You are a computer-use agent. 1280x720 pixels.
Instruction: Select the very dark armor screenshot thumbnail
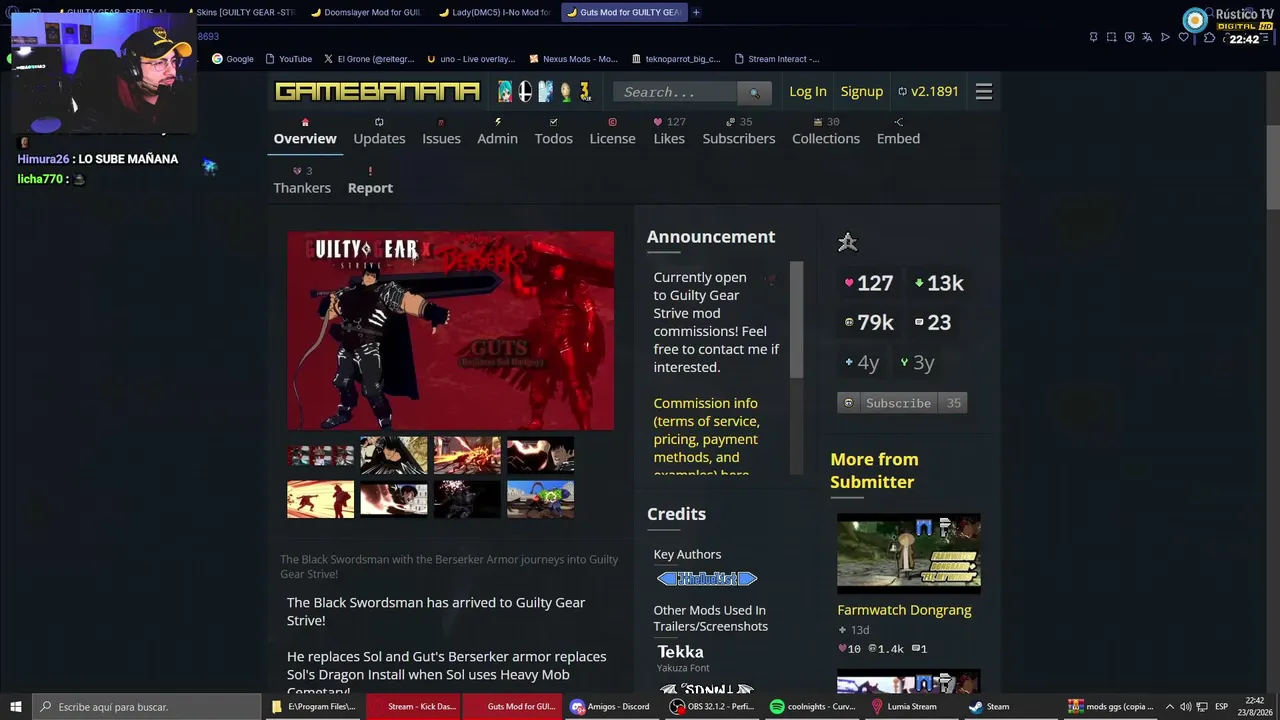click(467, 499)
